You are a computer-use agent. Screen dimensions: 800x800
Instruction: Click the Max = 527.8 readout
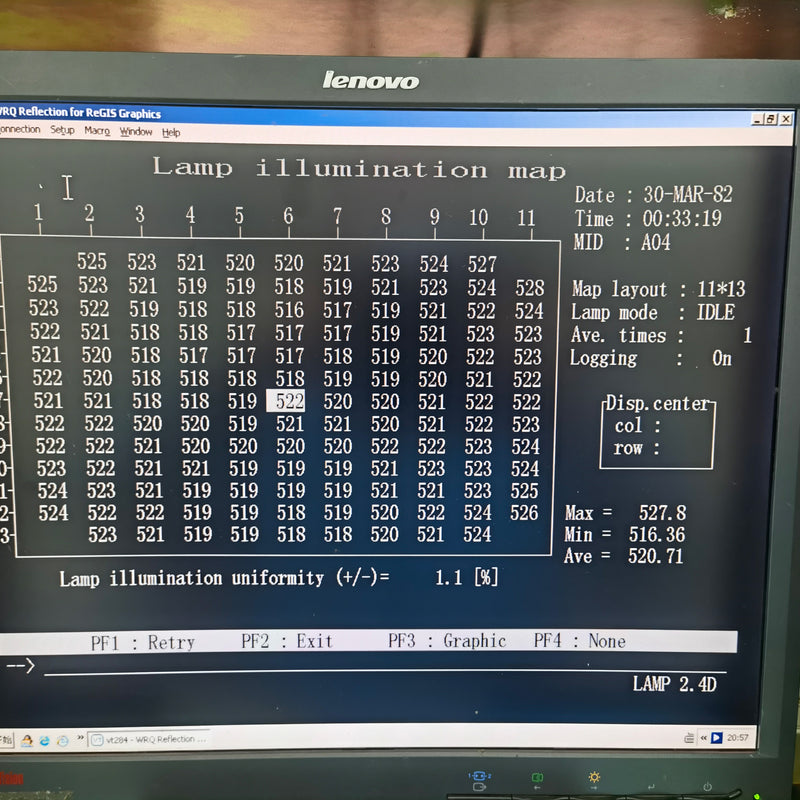pyautogui.click(x=626, y=512)
